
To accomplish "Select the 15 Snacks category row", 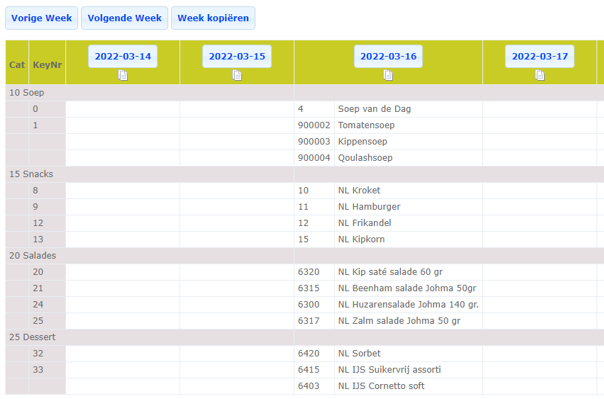I will tap(305, 174).
